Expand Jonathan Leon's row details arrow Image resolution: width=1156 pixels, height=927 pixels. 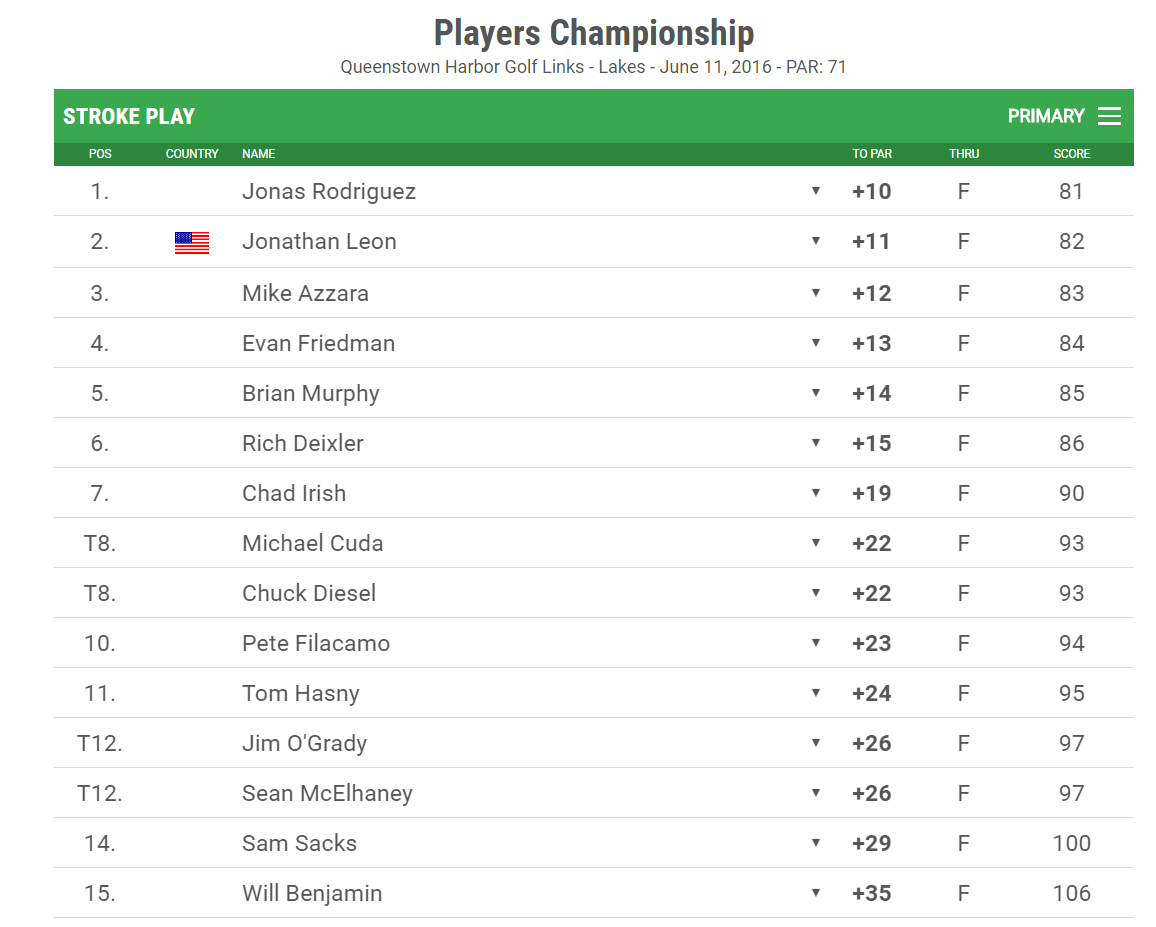tap(815, 241)
